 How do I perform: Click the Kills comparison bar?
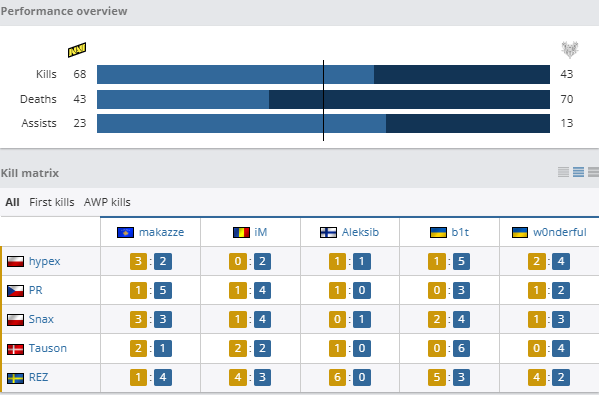(323, 74)
